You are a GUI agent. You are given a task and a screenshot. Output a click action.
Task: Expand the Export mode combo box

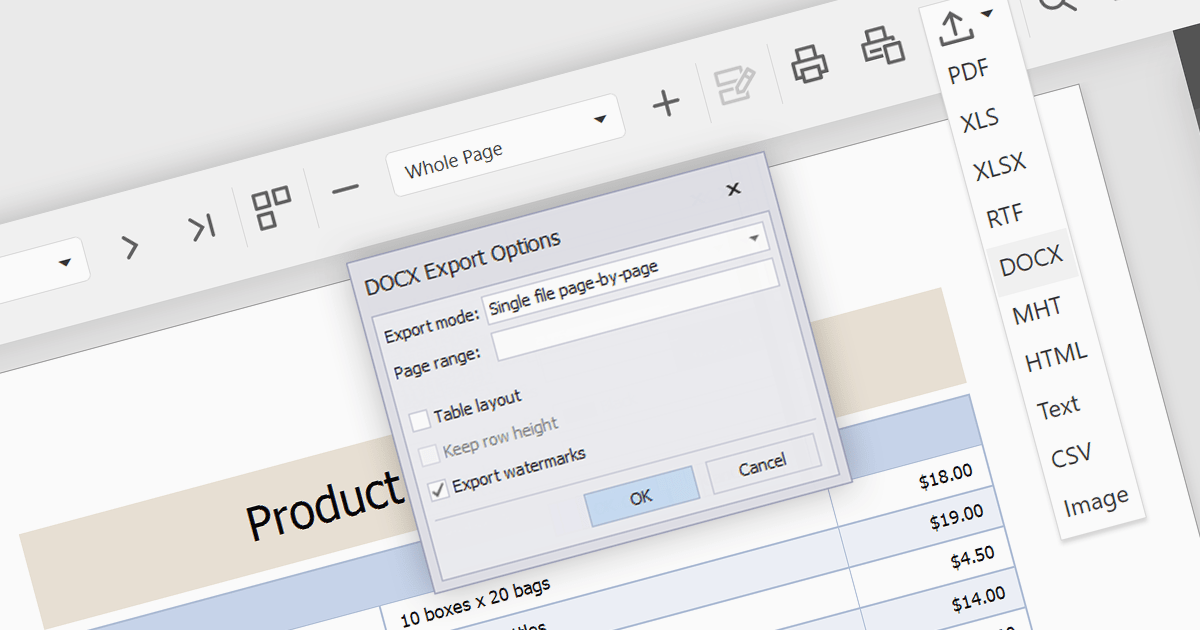click(754, 239)
